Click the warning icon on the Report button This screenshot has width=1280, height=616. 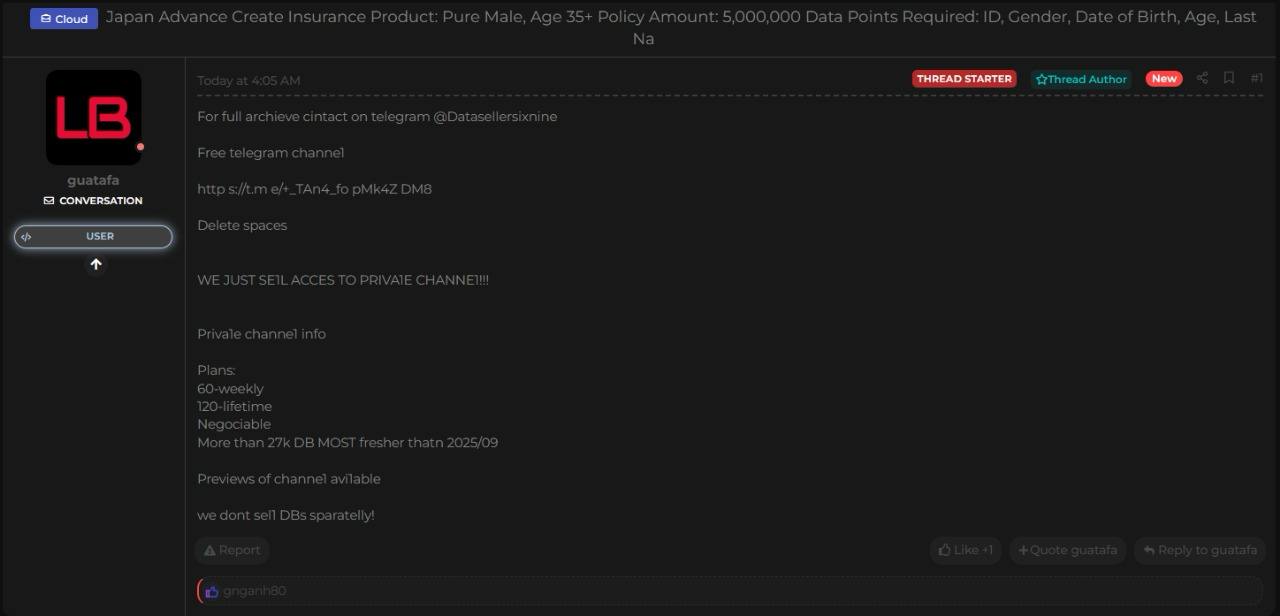point(210,550)
